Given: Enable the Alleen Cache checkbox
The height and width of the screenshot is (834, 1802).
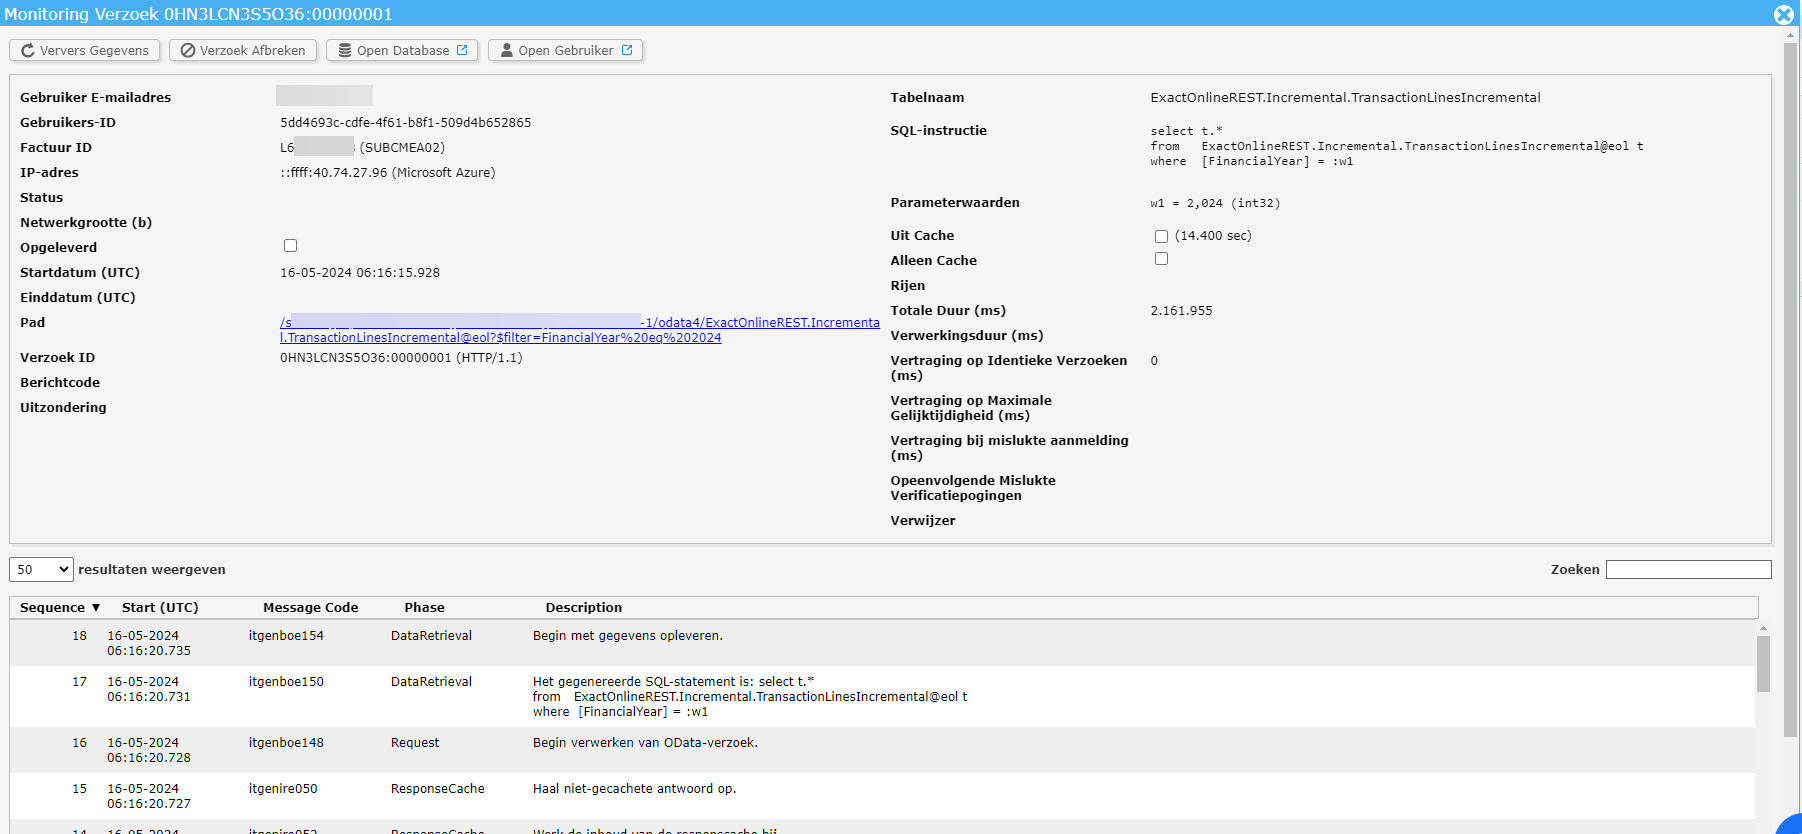Looking at the screenshot, I should click(1161, 259).
